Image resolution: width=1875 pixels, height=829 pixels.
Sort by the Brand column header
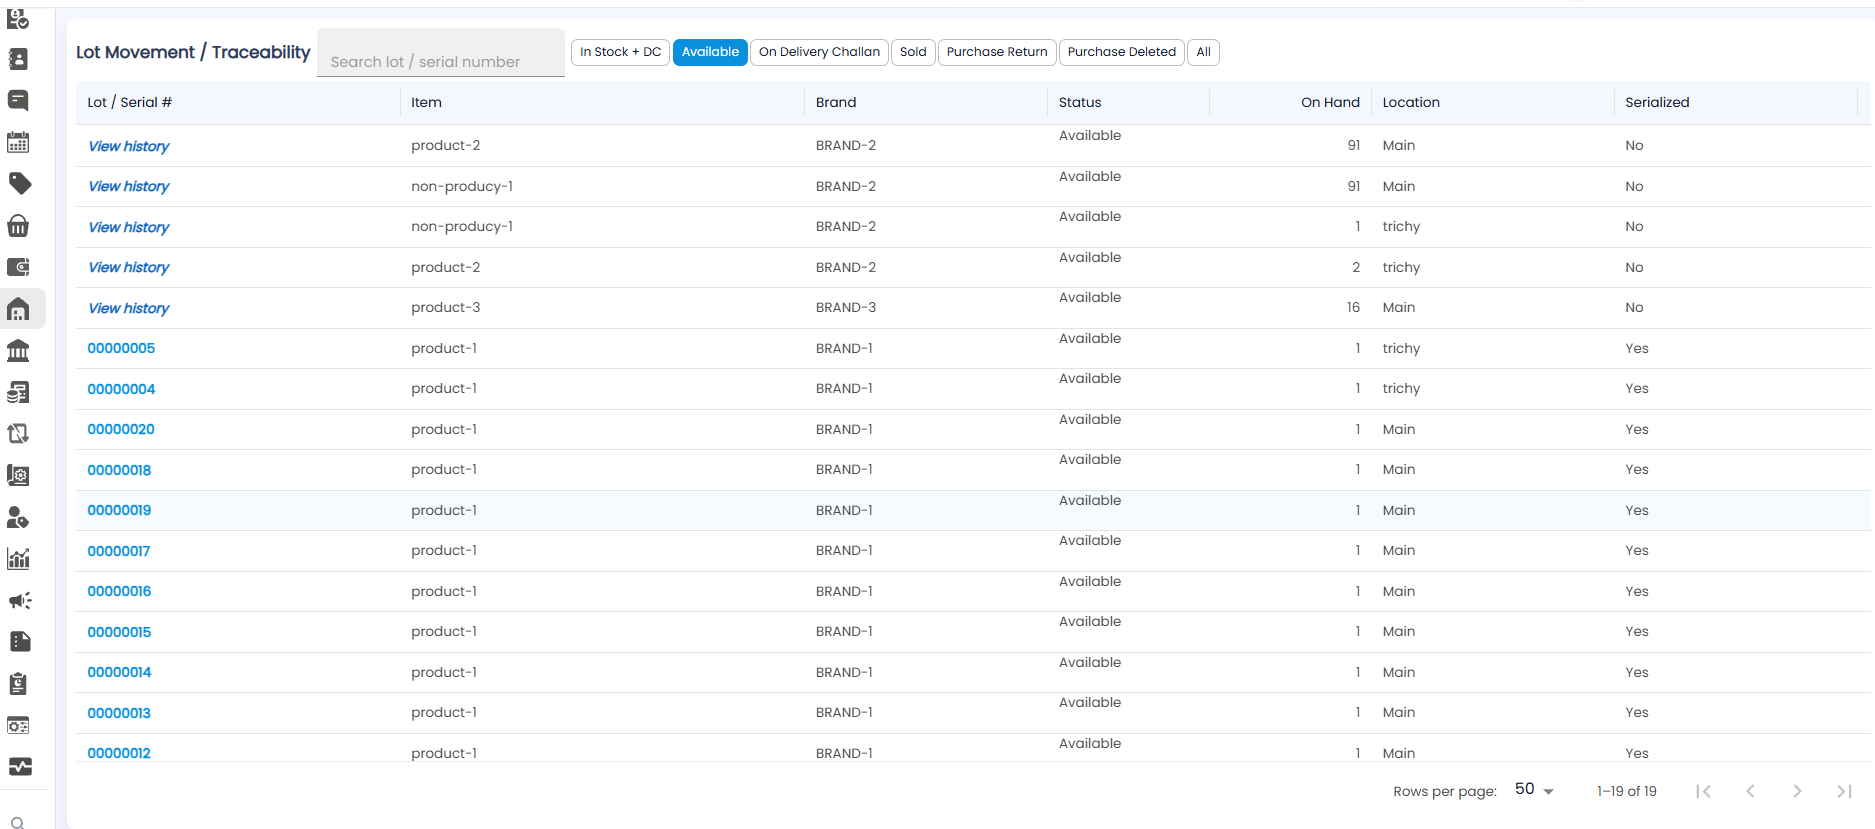click(836, 102)
